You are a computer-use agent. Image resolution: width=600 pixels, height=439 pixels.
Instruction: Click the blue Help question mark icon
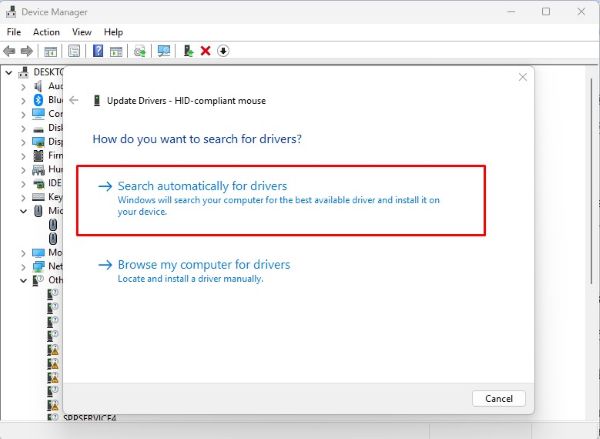98,51
